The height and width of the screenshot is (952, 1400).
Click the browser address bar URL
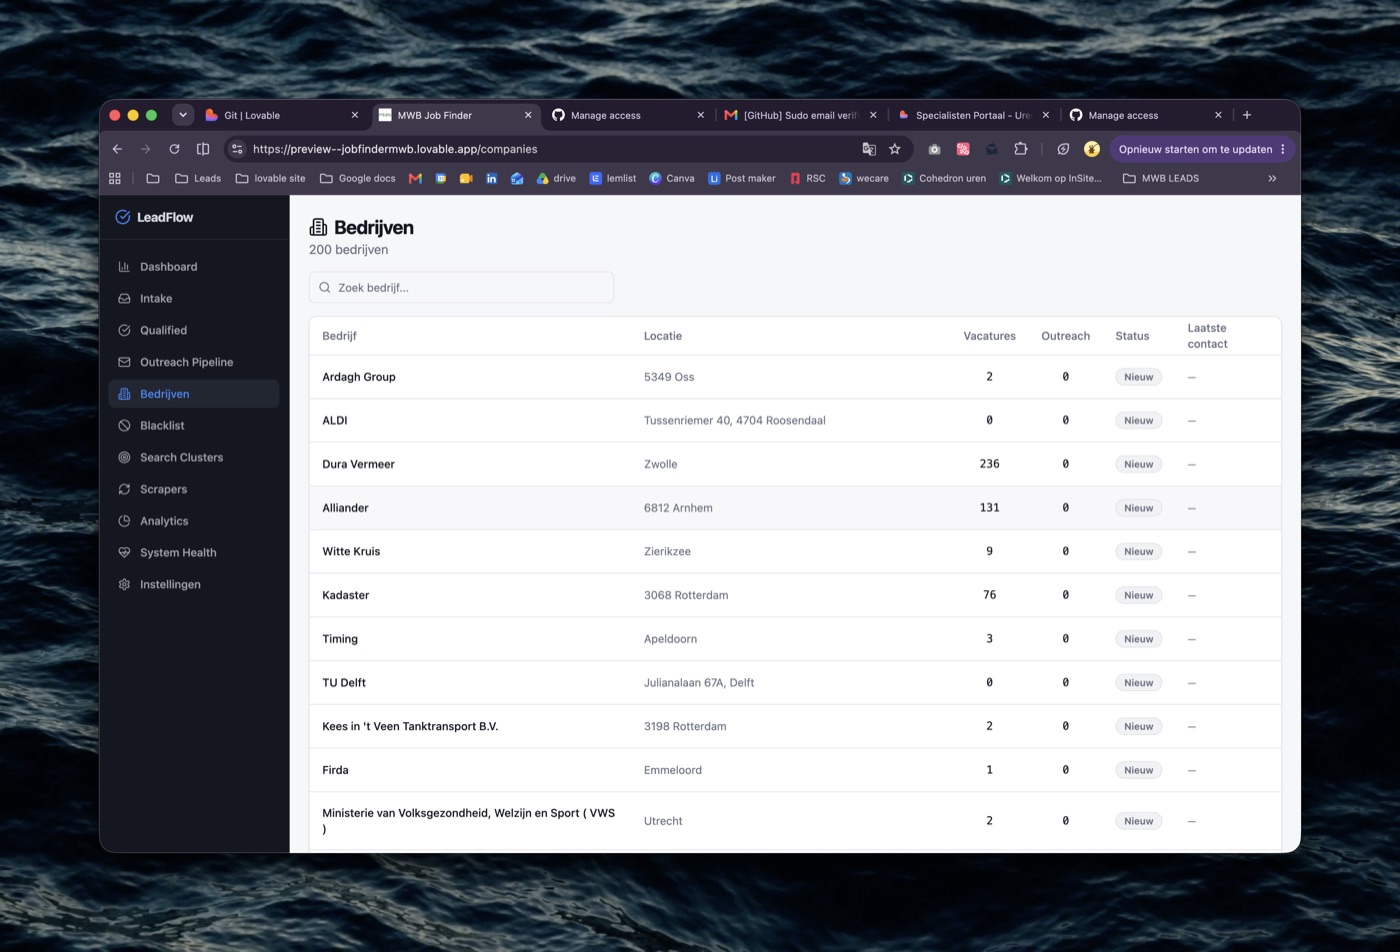pos(395,149)
